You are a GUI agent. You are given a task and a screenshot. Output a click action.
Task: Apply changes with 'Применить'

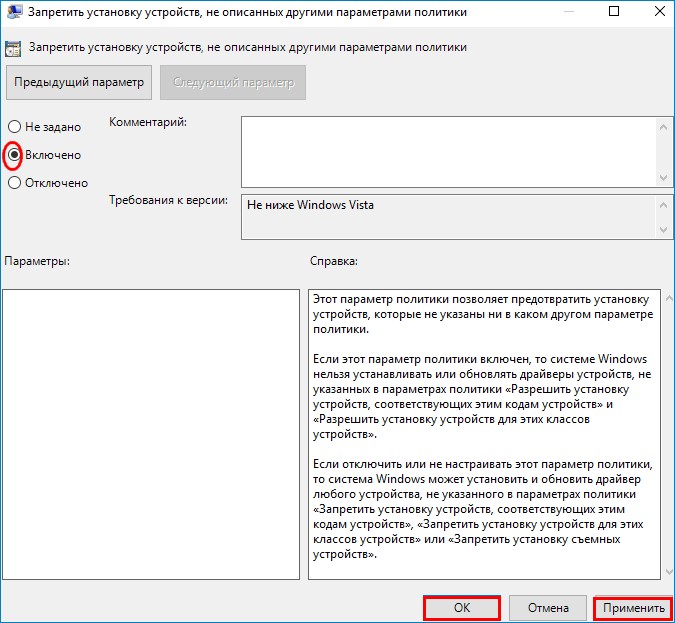tap(632, 608)
